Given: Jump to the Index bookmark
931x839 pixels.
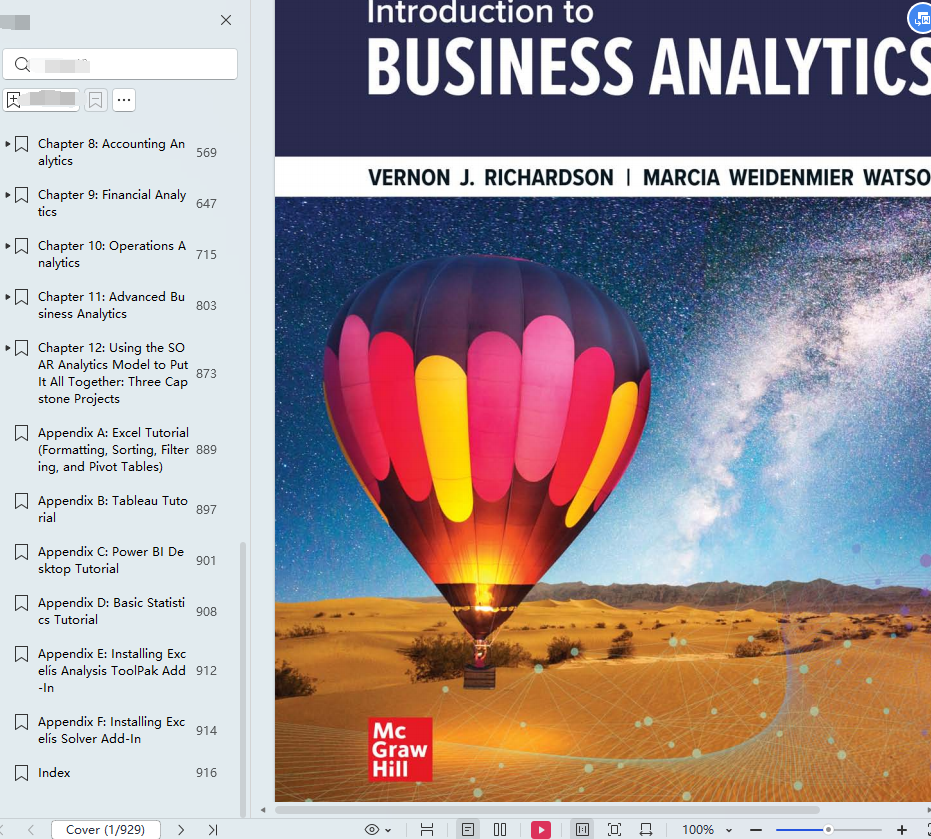Looking at the screenshot, I should tap(54, 773).
